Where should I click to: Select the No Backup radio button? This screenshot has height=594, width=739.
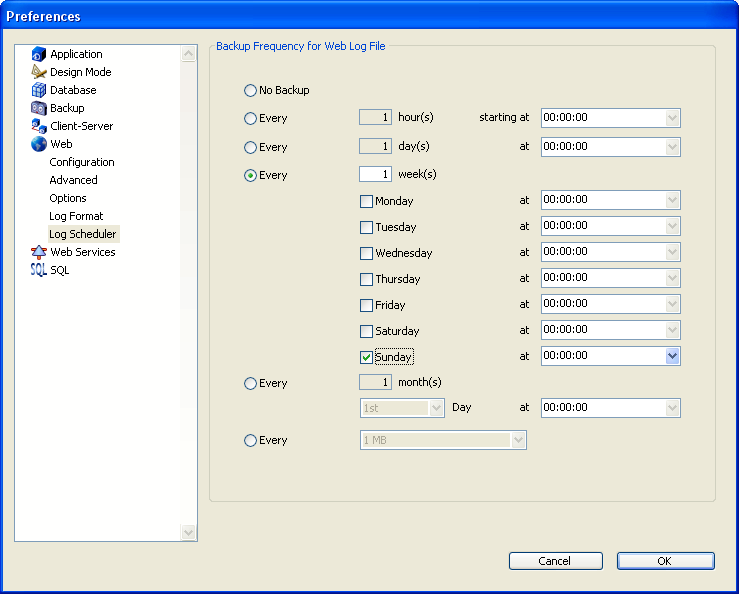point(250,90)
